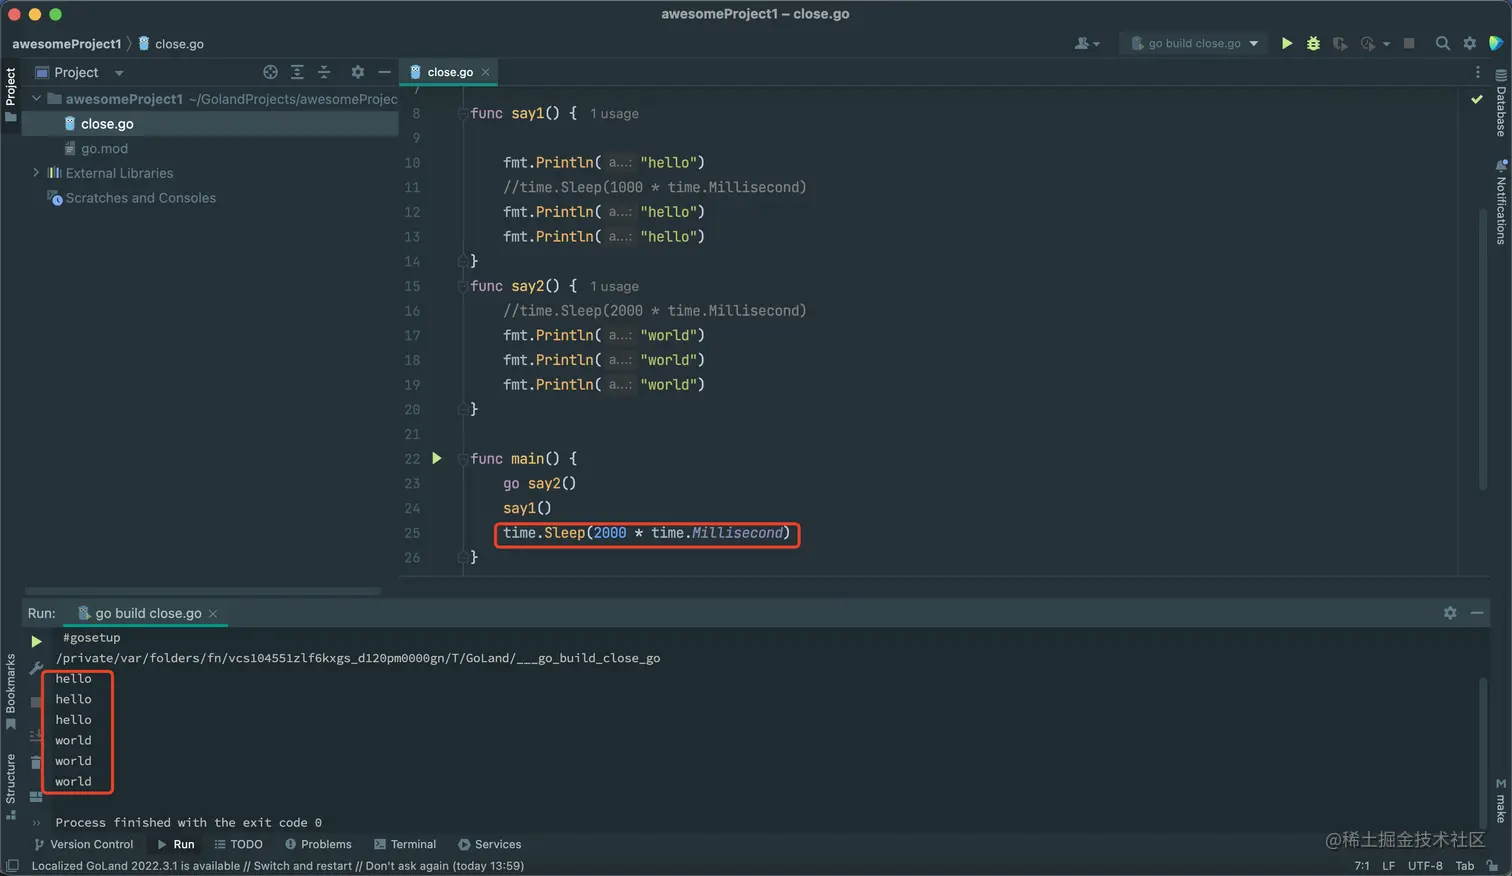This screenshot has height=876, width=1512.
Task: Open IDE settings gear in top toolbar
Action: click(x=1469, y=43)
